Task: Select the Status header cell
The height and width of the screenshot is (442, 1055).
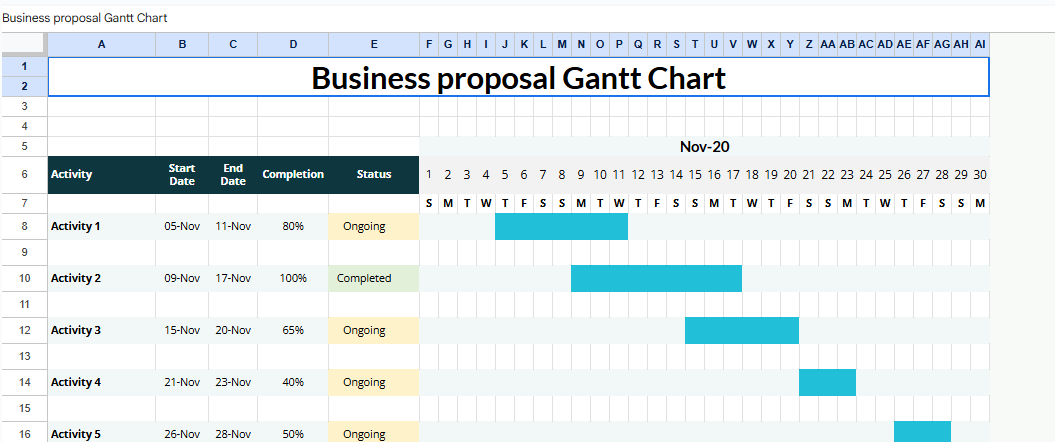Action: pyautogui.click(x=374, y=174)
